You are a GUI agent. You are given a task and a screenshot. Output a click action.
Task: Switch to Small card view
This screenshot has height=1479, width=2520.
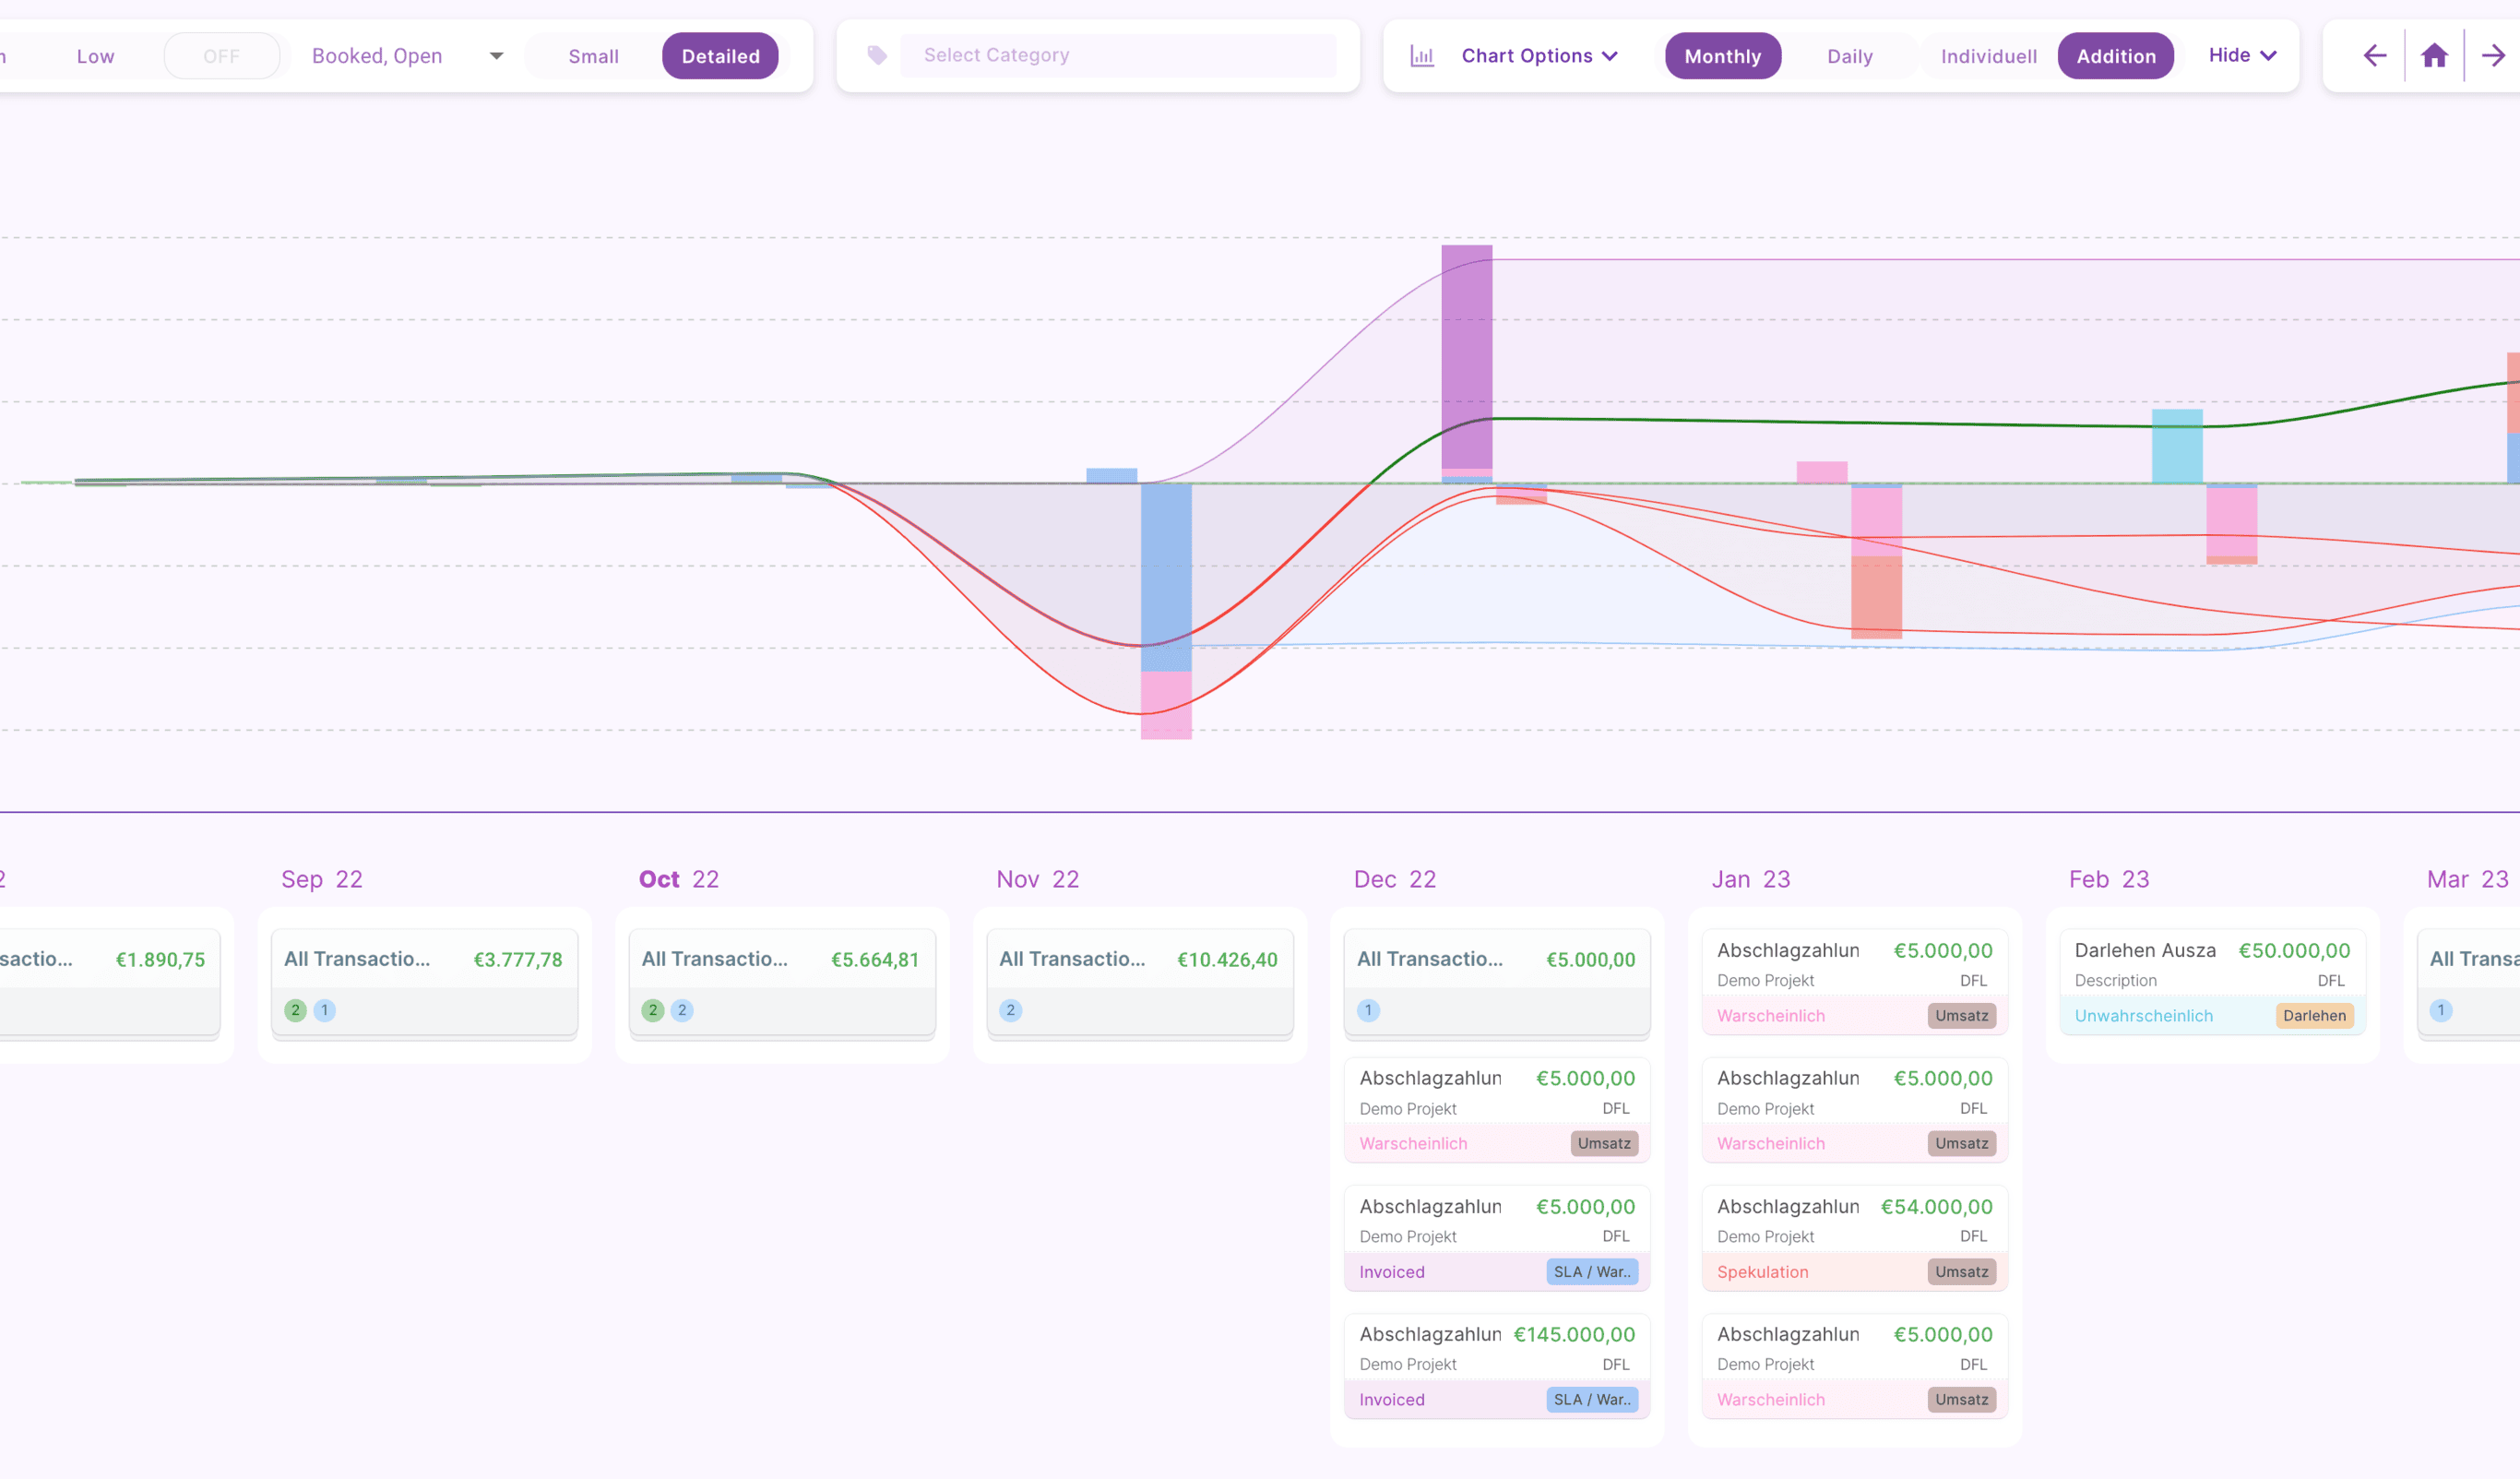coord(593,56)
